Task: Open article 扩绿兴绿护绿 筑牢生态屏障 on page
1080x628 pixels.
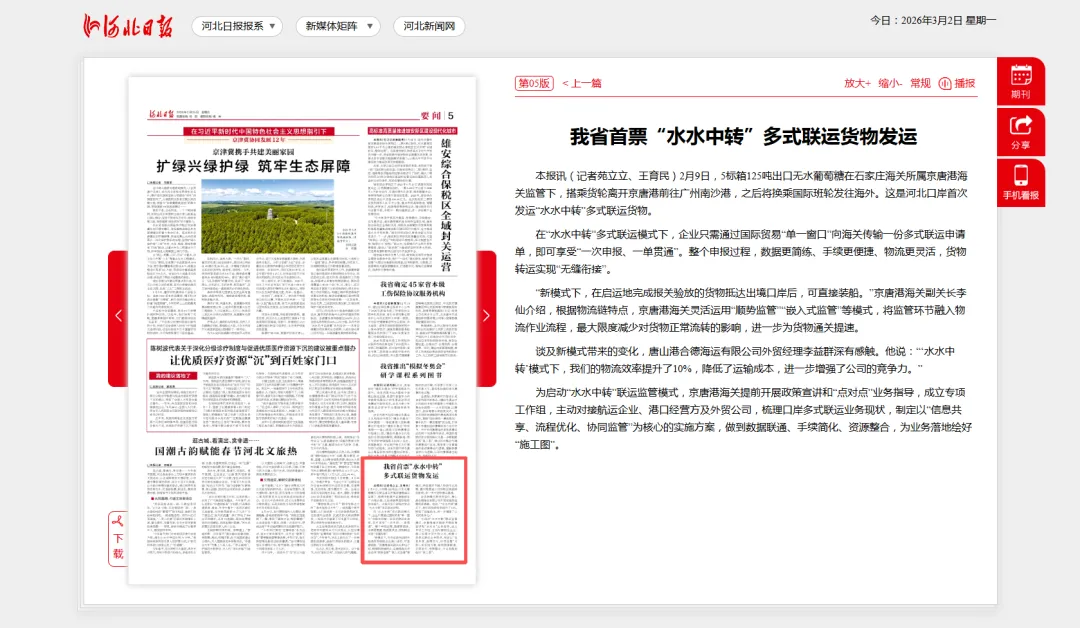Action: (253, 166)
